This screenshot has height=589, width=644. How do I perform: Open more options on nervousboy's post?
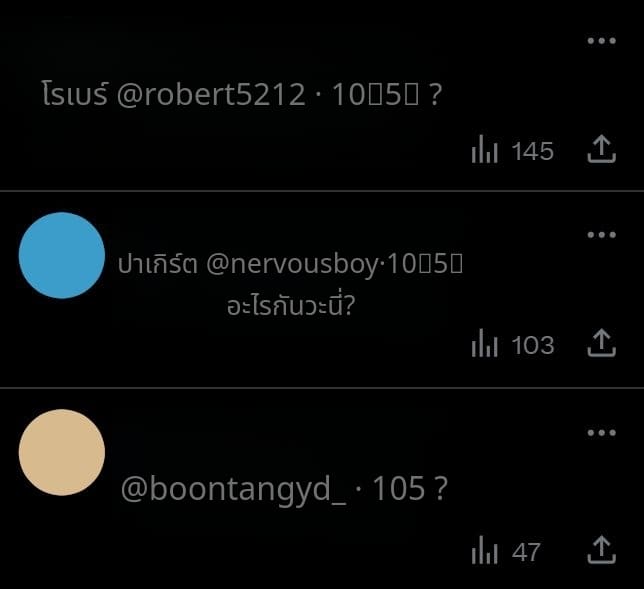tap(601, 235)
